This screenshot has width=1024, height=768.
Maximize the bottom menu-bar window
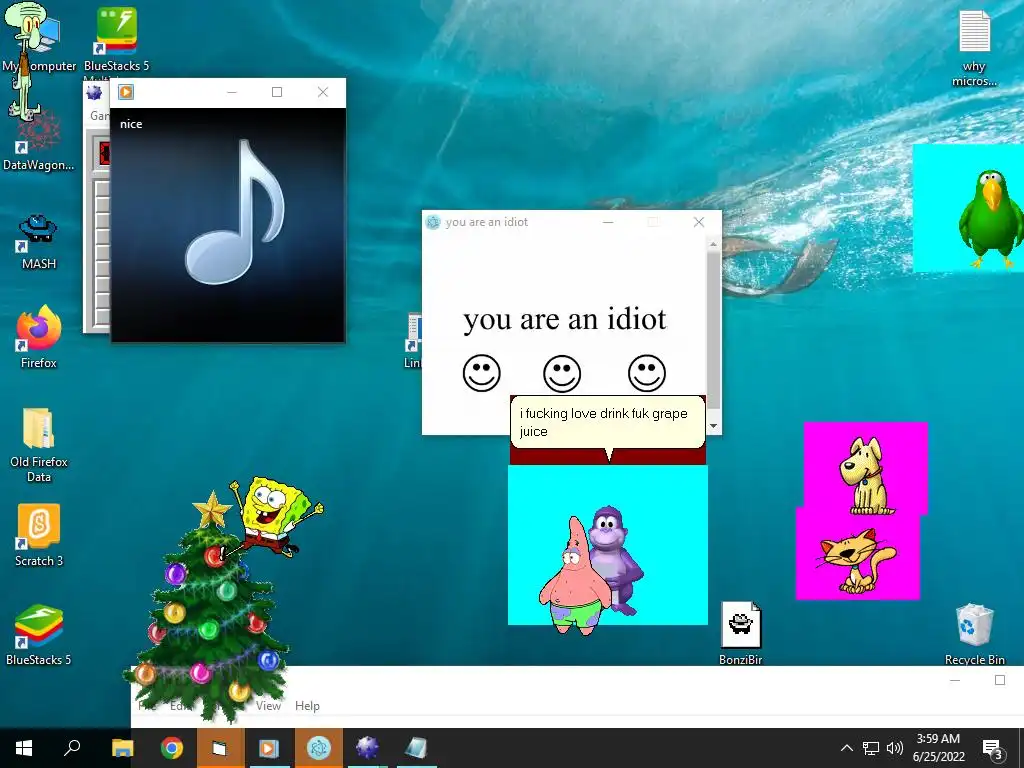click(x=1000, y=680)
